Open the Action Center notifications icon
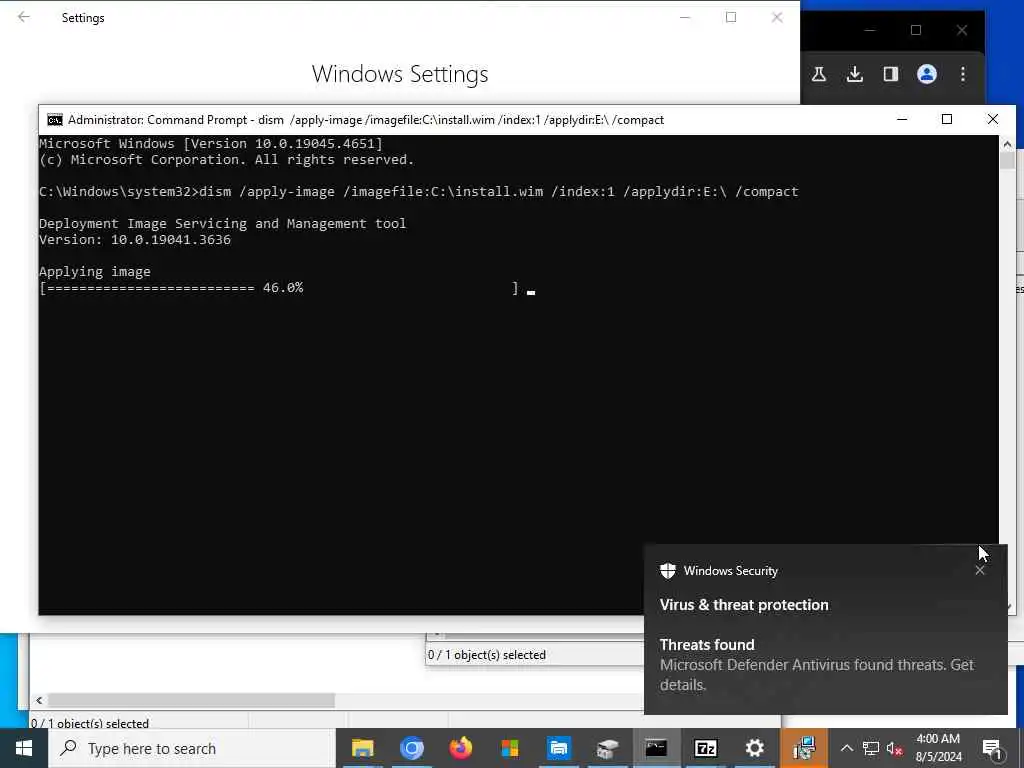The width and height of the screenshot is (1024, 768). coord(992,748)
